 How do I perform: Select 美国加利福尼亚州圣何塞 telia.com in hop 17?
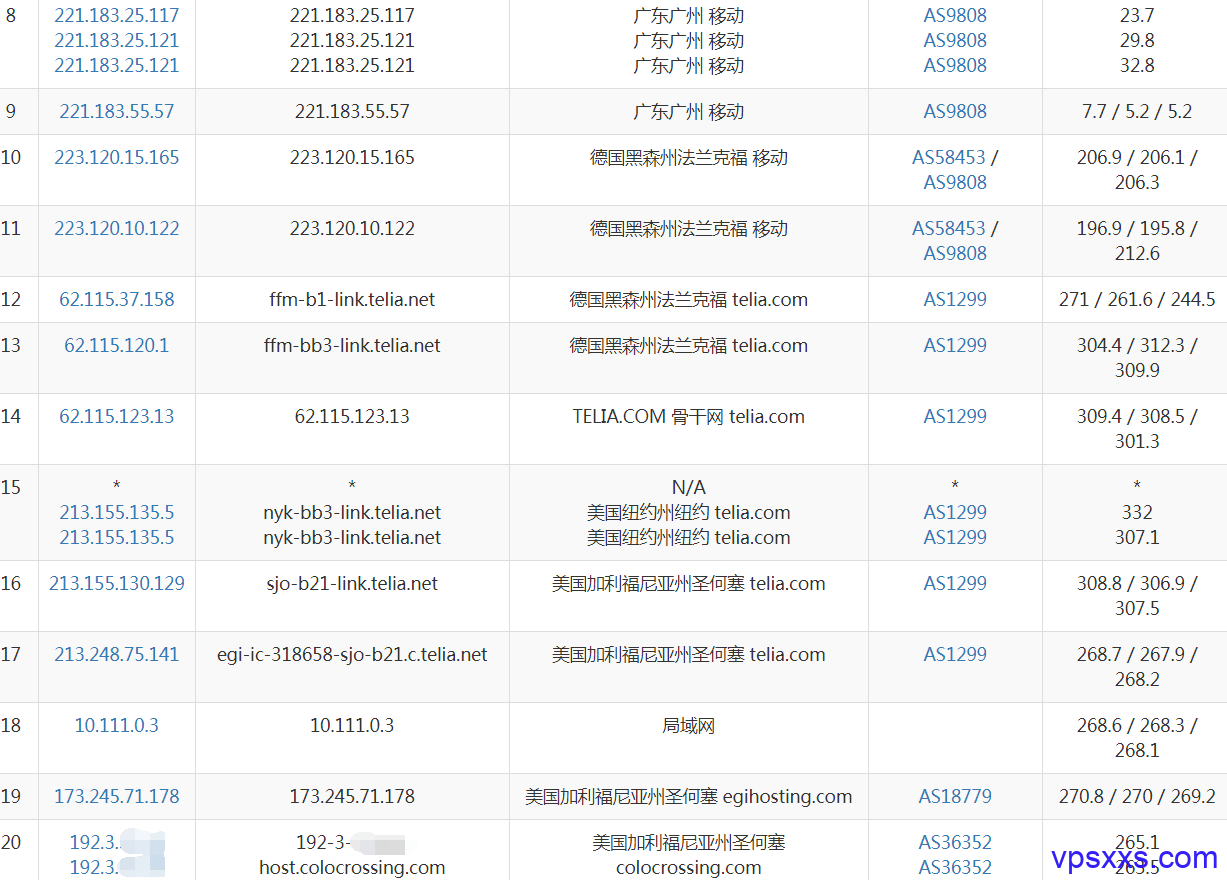688,654
